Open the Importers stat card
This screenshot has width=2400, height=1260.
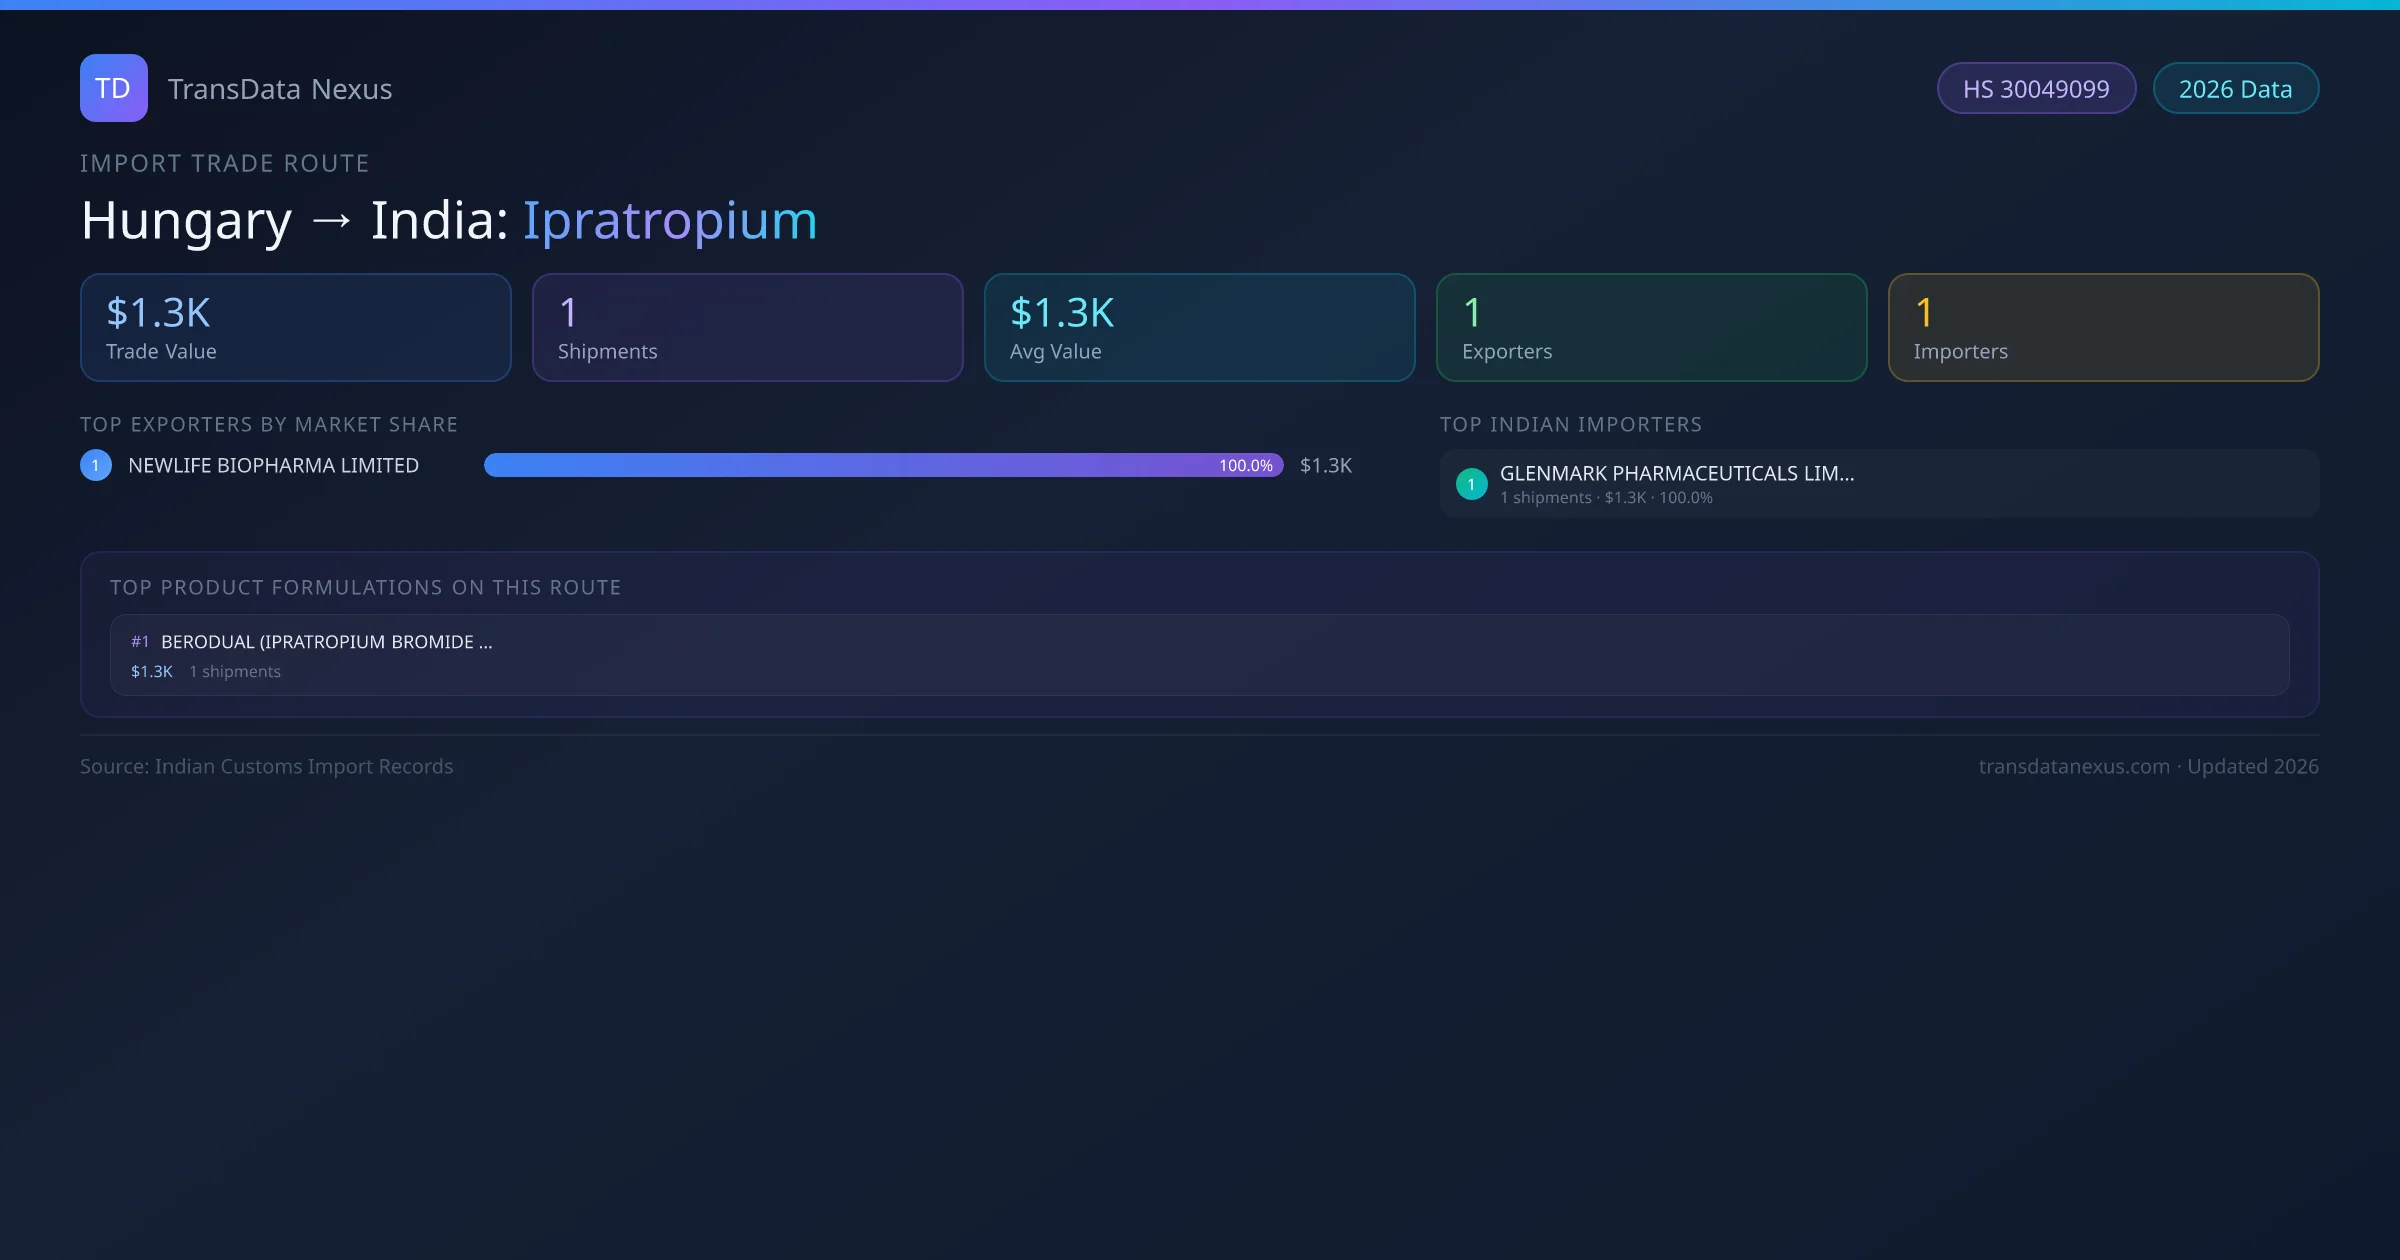coord(2103,327)
